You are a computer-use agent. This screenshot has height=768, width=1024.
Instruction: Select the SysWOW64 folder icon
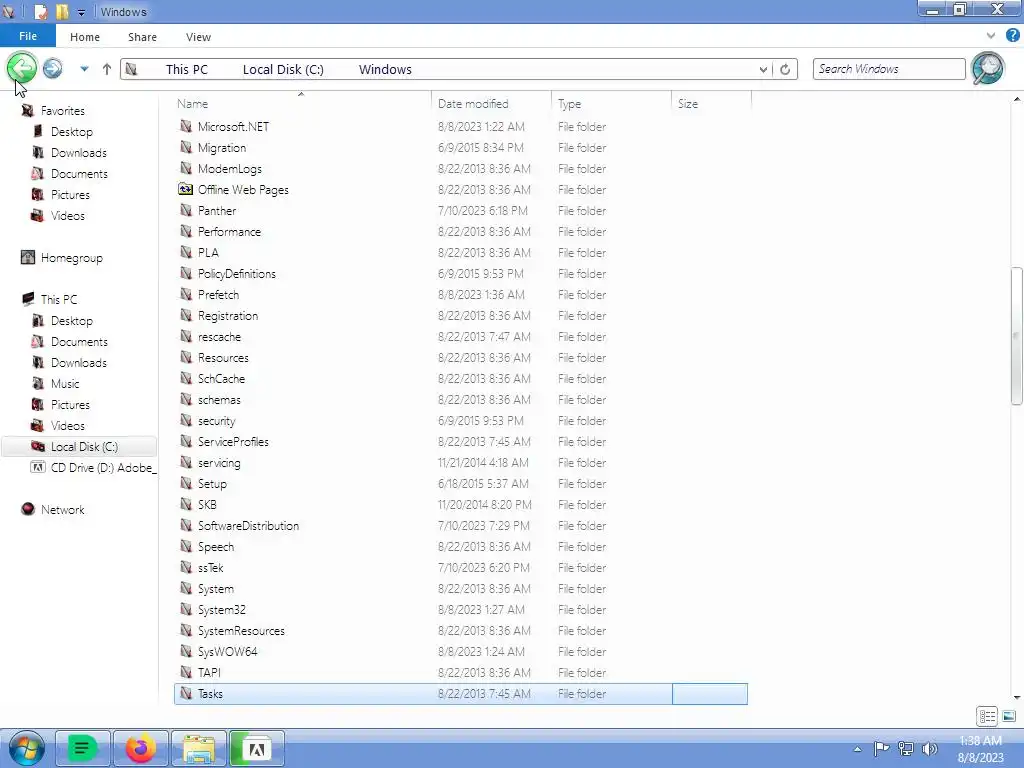coord(186,651)
